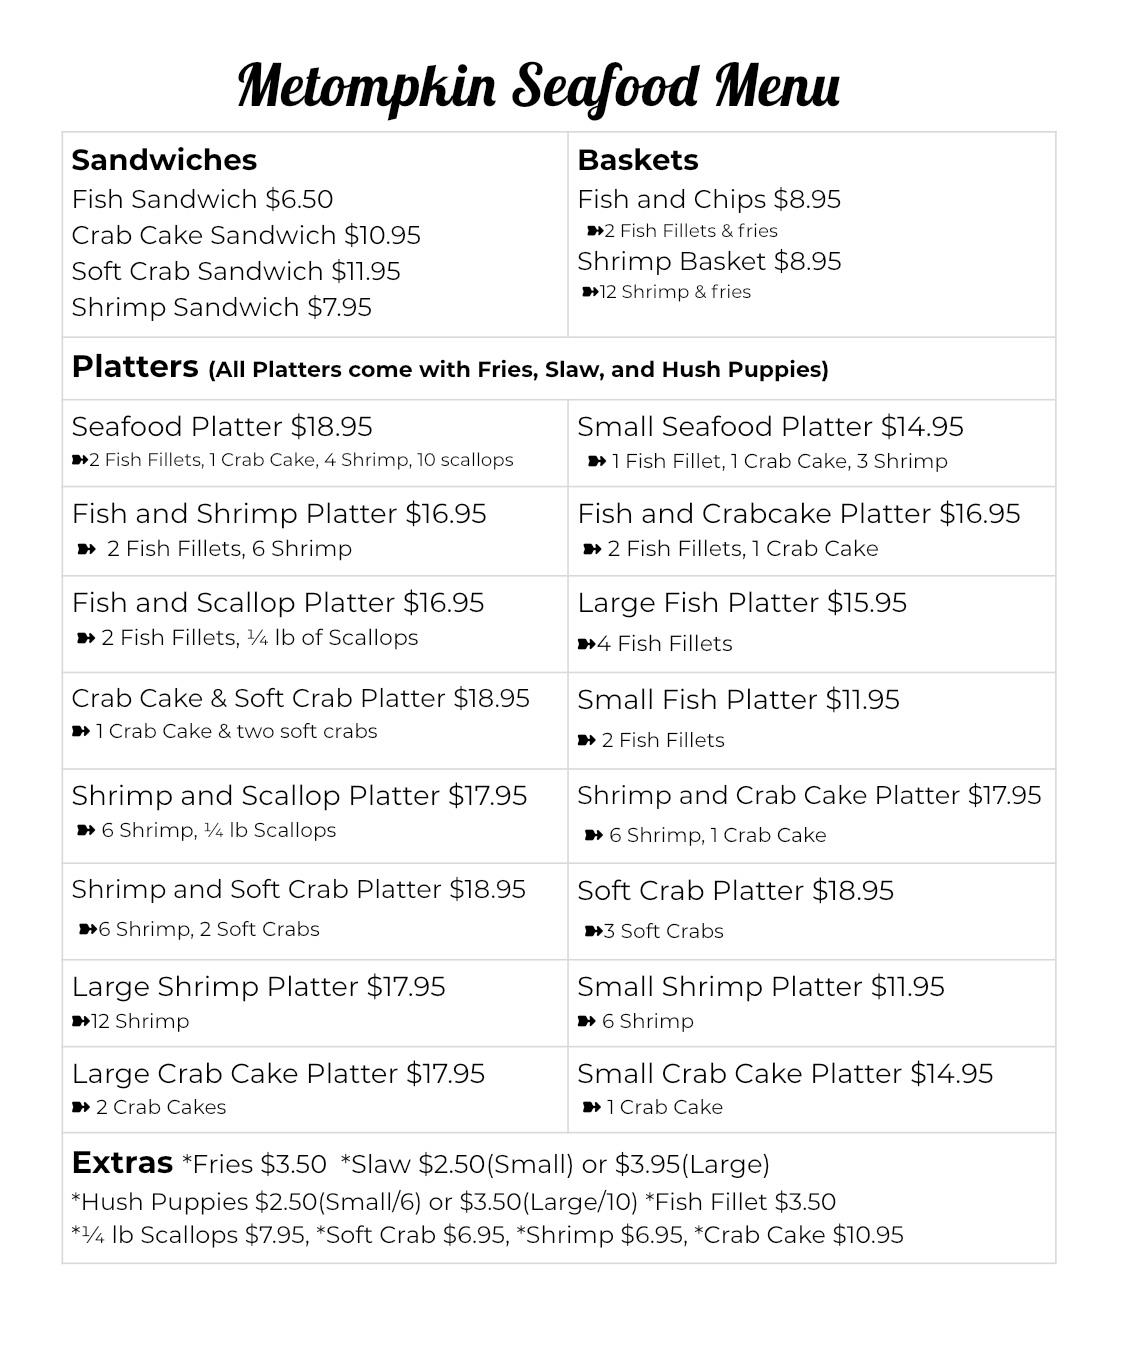
Task: Click the Metompkin Seafood Menu title
Action: coord(538,86)
